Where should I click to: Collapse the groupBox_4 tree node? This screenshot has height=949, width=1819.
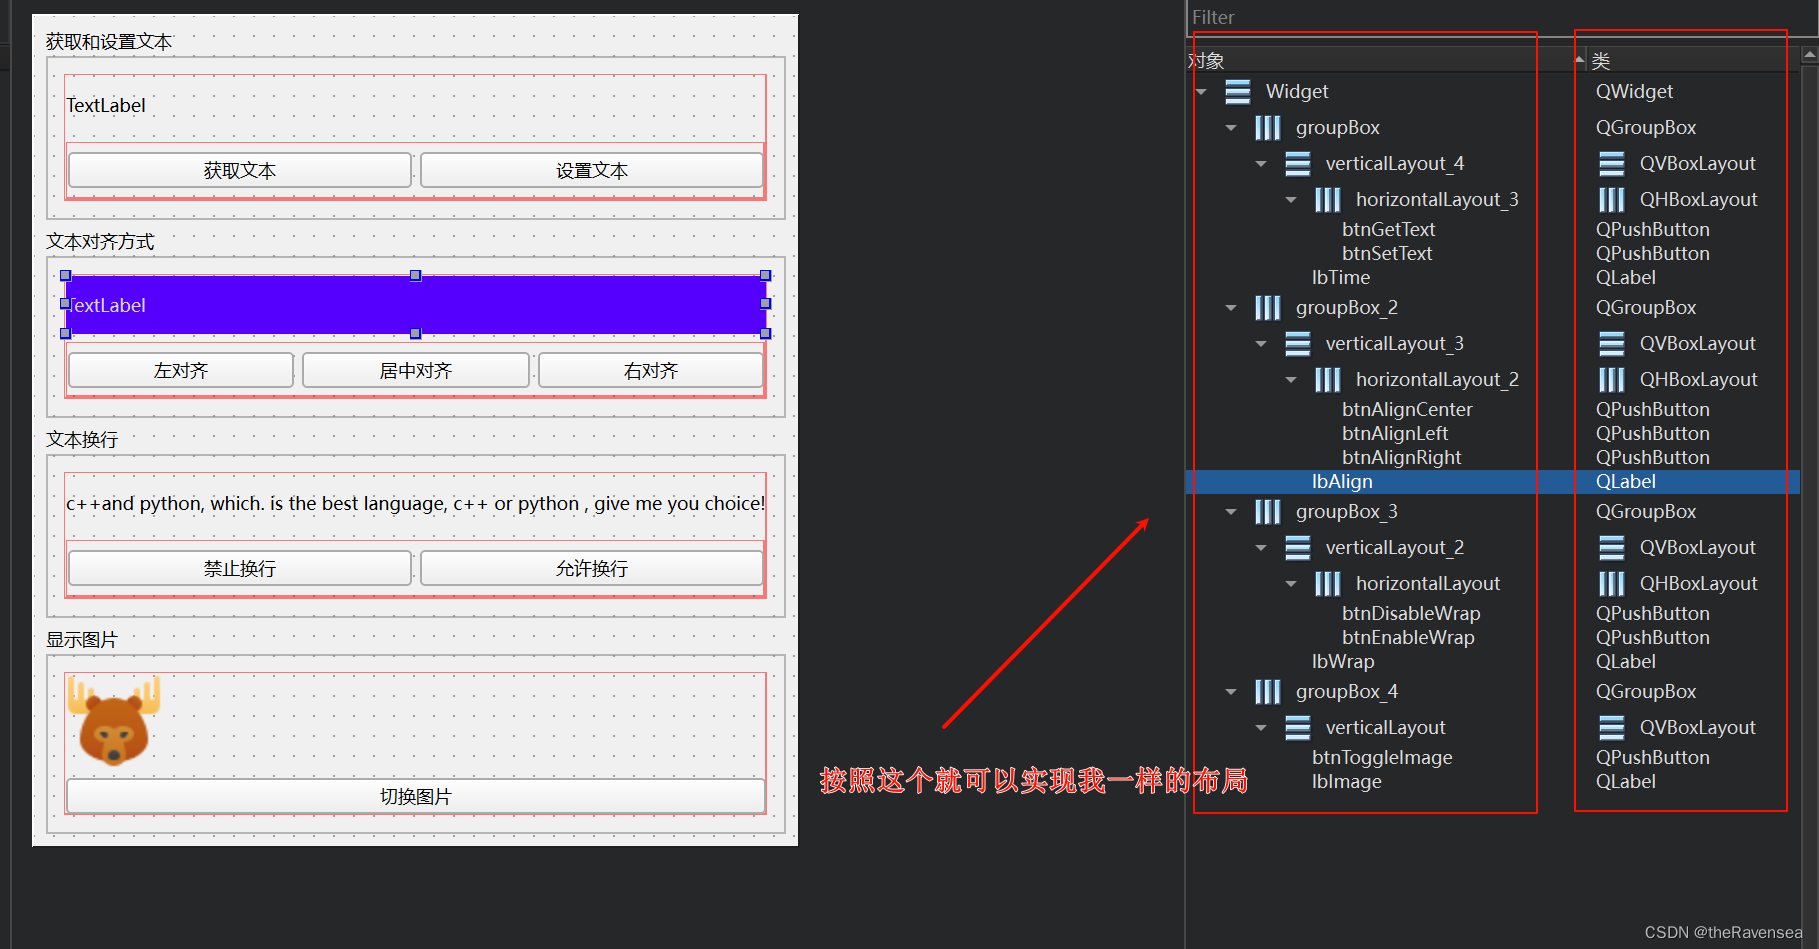coord(1231,692)
